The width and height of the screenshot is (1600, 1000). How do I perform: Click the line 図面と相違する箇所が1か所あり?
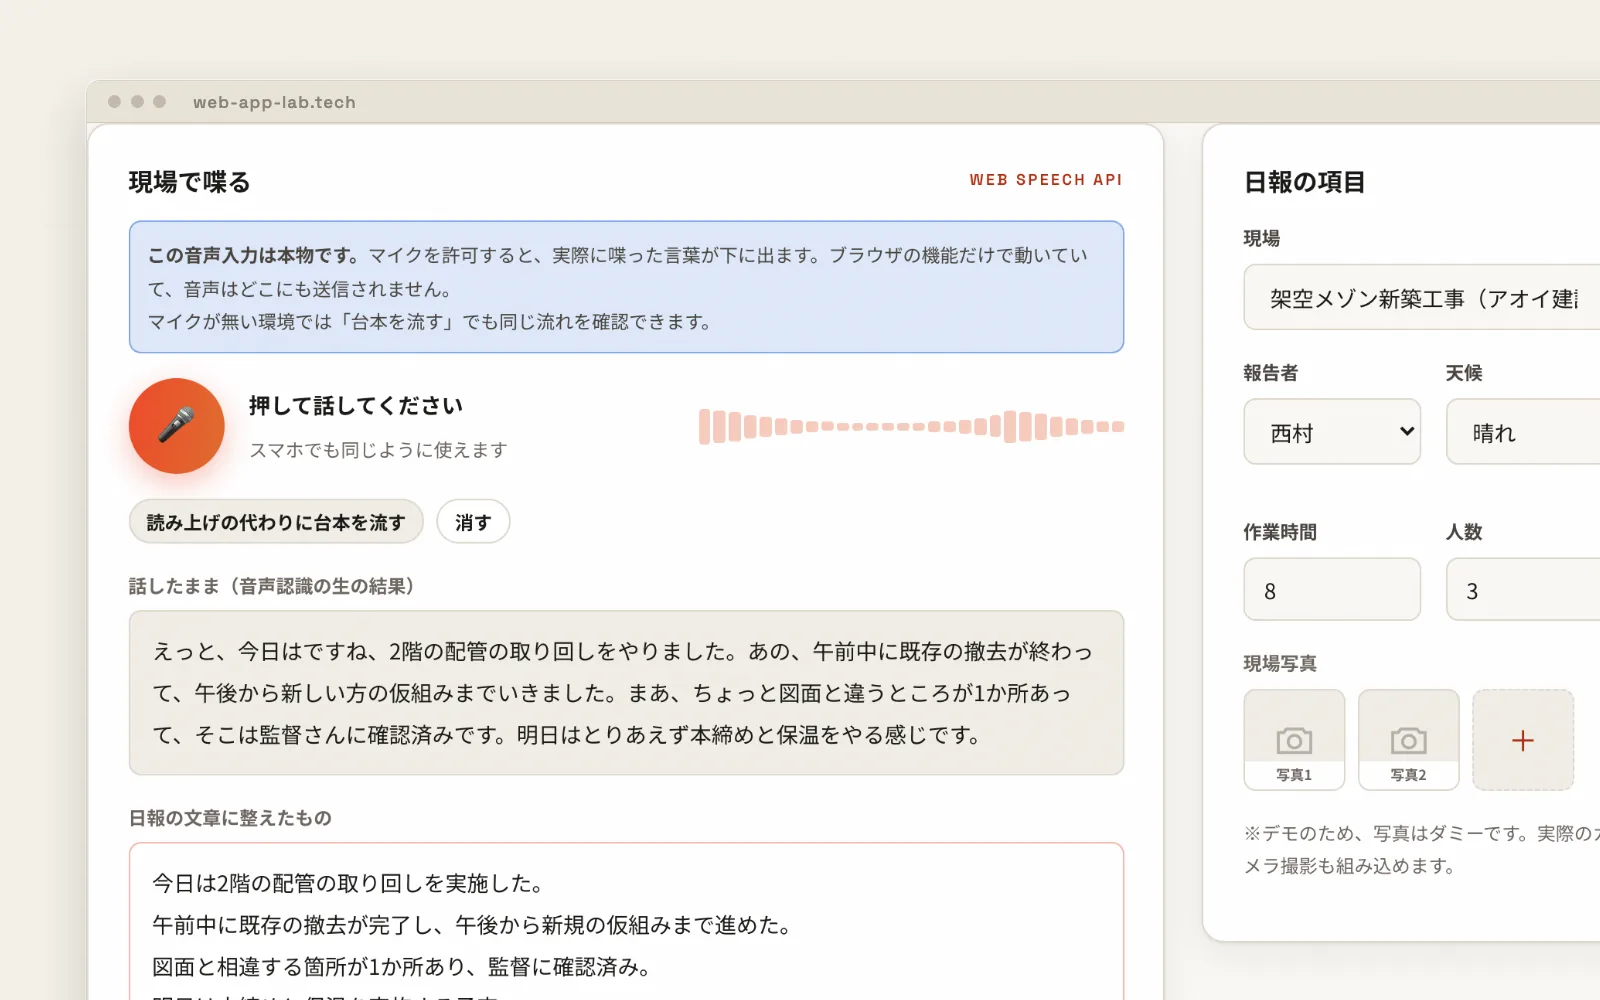[x=404, y=967]
